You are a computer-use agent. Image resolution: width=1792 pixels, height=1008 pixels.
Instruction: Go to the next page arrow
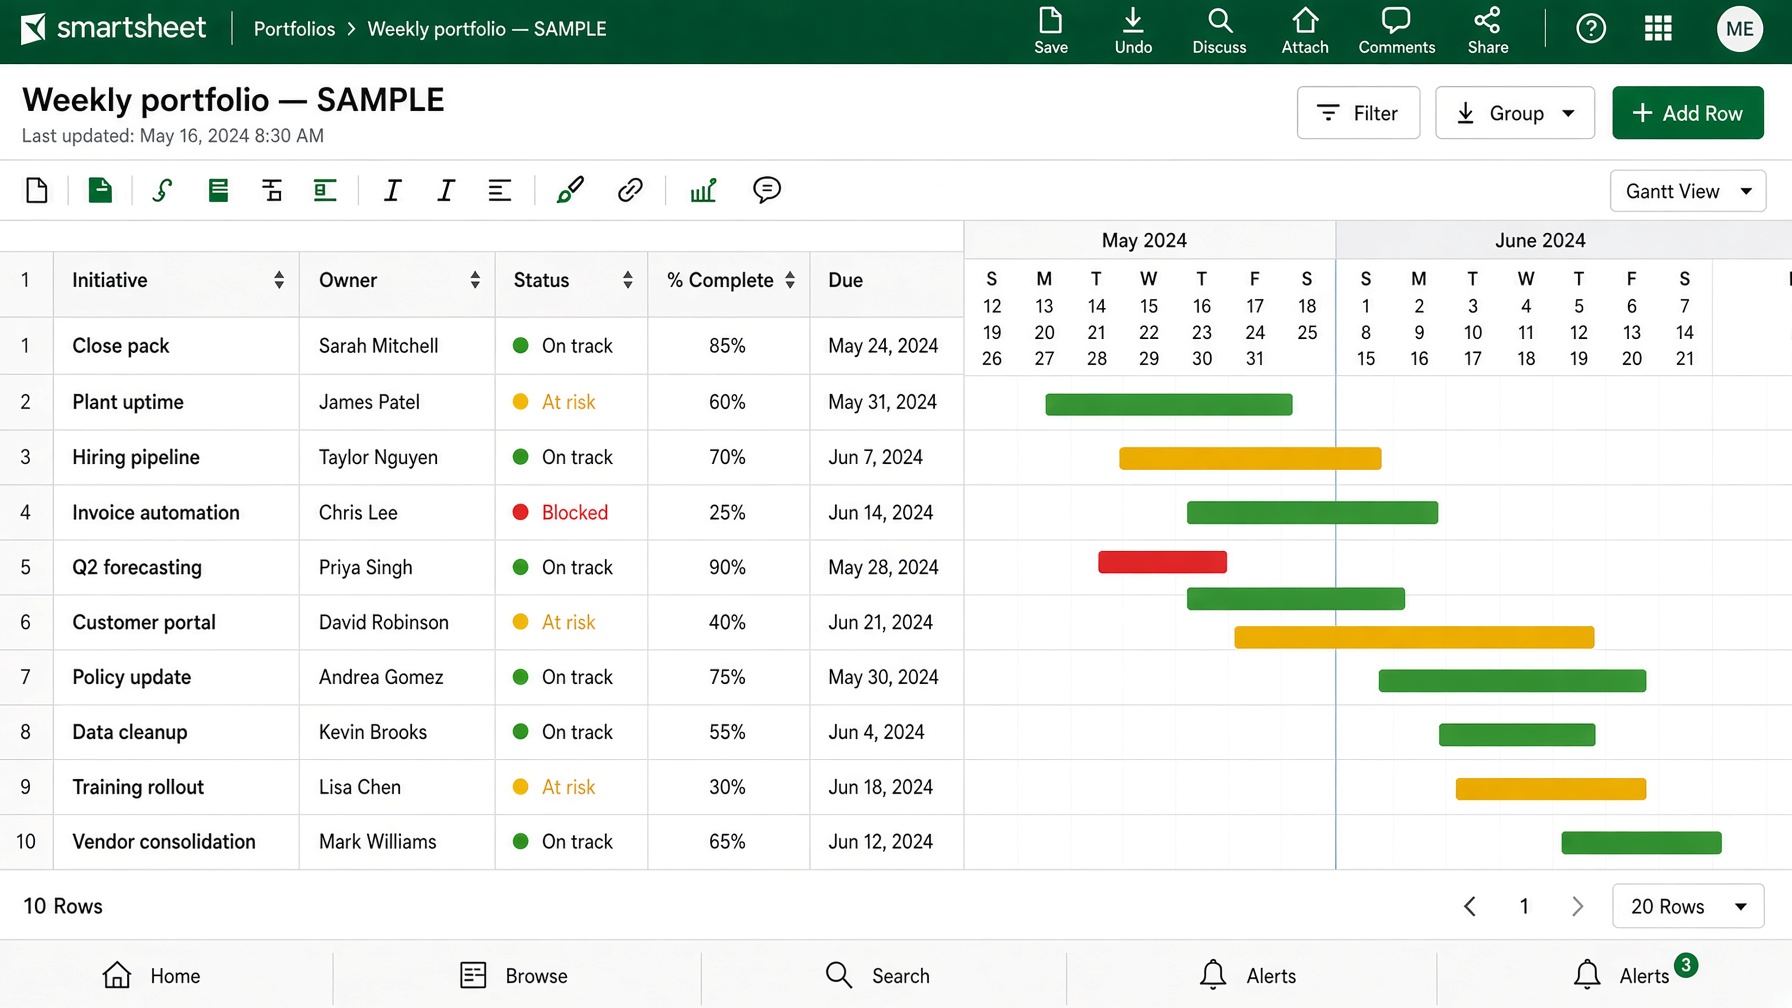click(x=1577, y=906)
